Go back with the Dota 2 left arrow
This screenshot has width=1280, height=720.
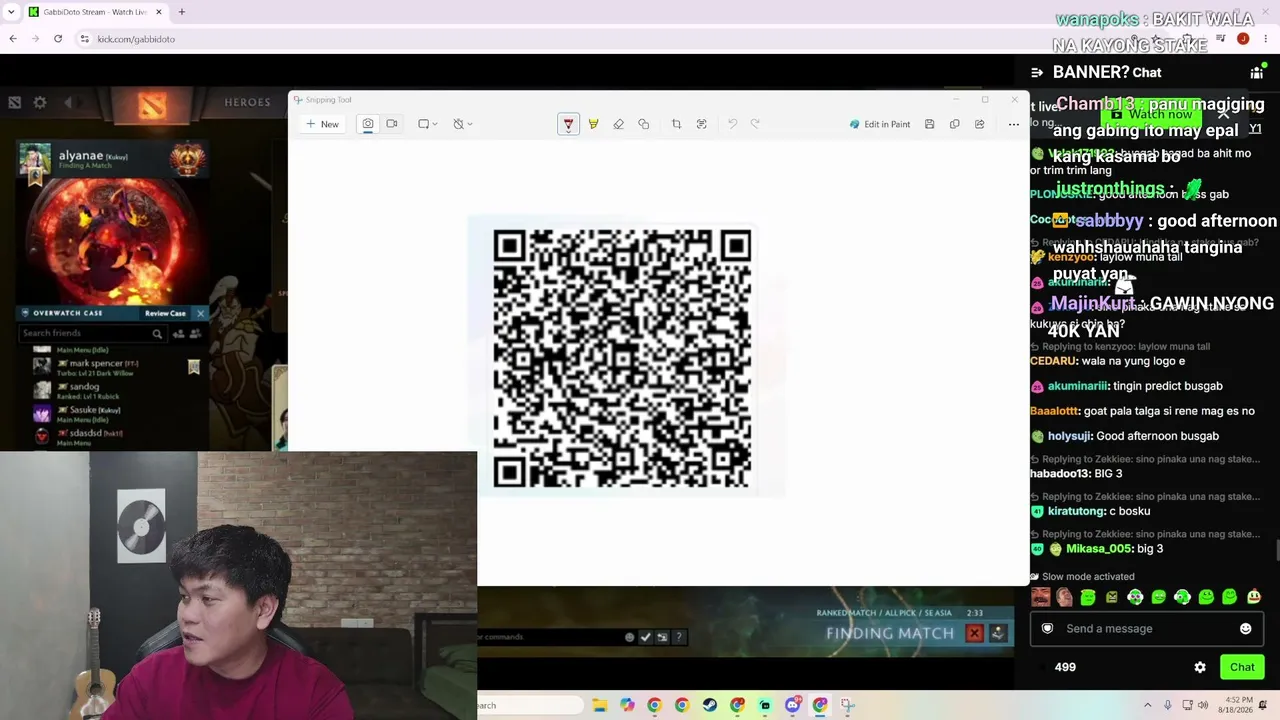click(68, 102)
